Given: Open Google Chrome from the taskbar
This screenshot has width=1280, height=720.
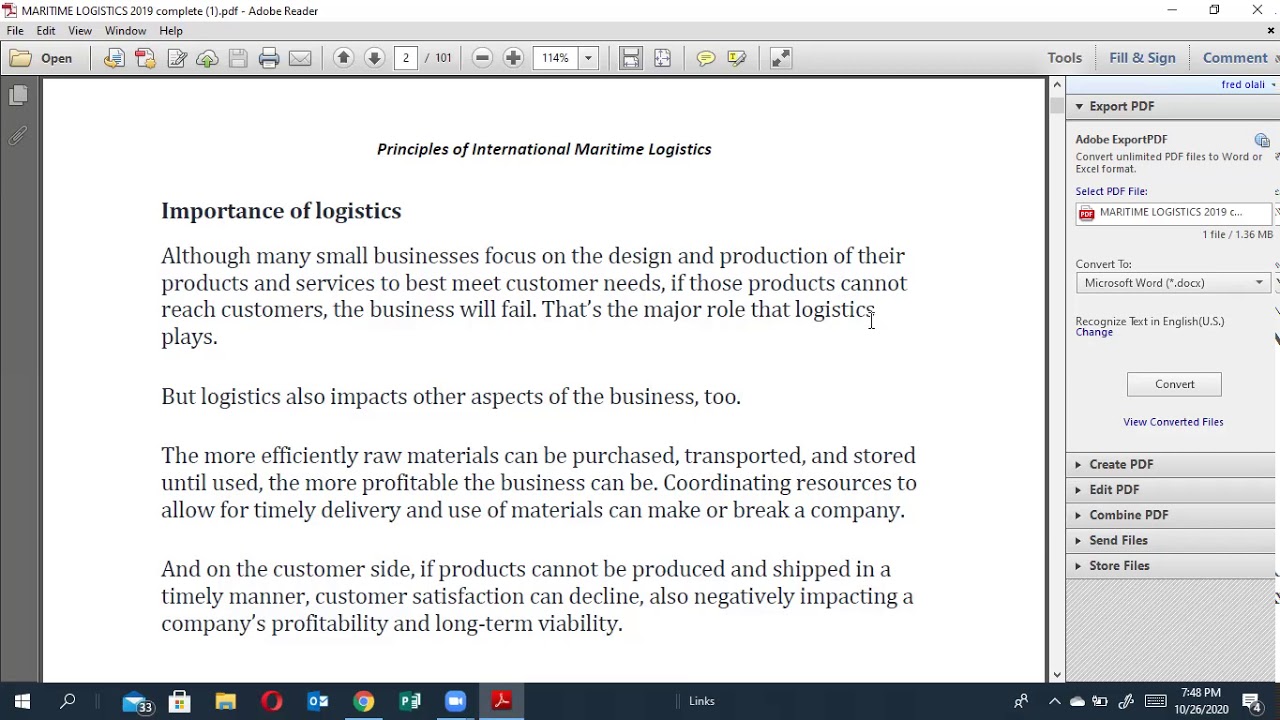Looking at the screenshot, I should [364, 702].
